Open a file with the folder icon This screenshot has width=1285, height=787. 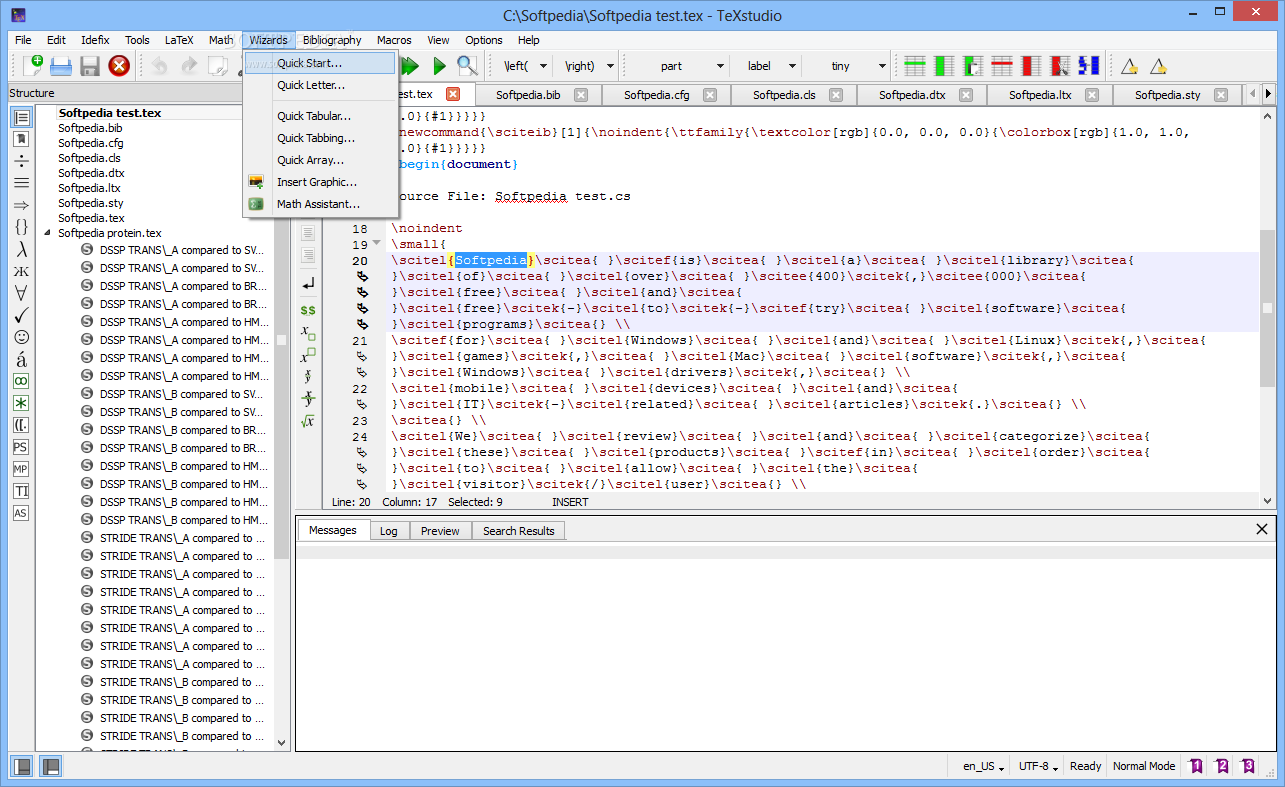(x=61, y=66)
